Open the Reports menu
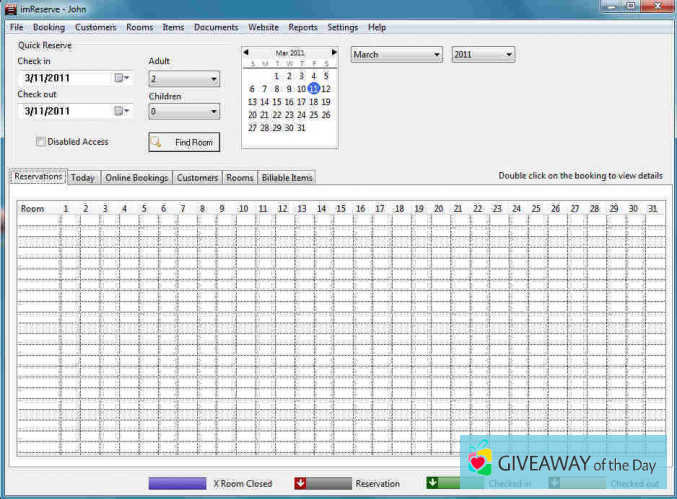The width and height of the screenshot is (677, 499). [303, 27]
